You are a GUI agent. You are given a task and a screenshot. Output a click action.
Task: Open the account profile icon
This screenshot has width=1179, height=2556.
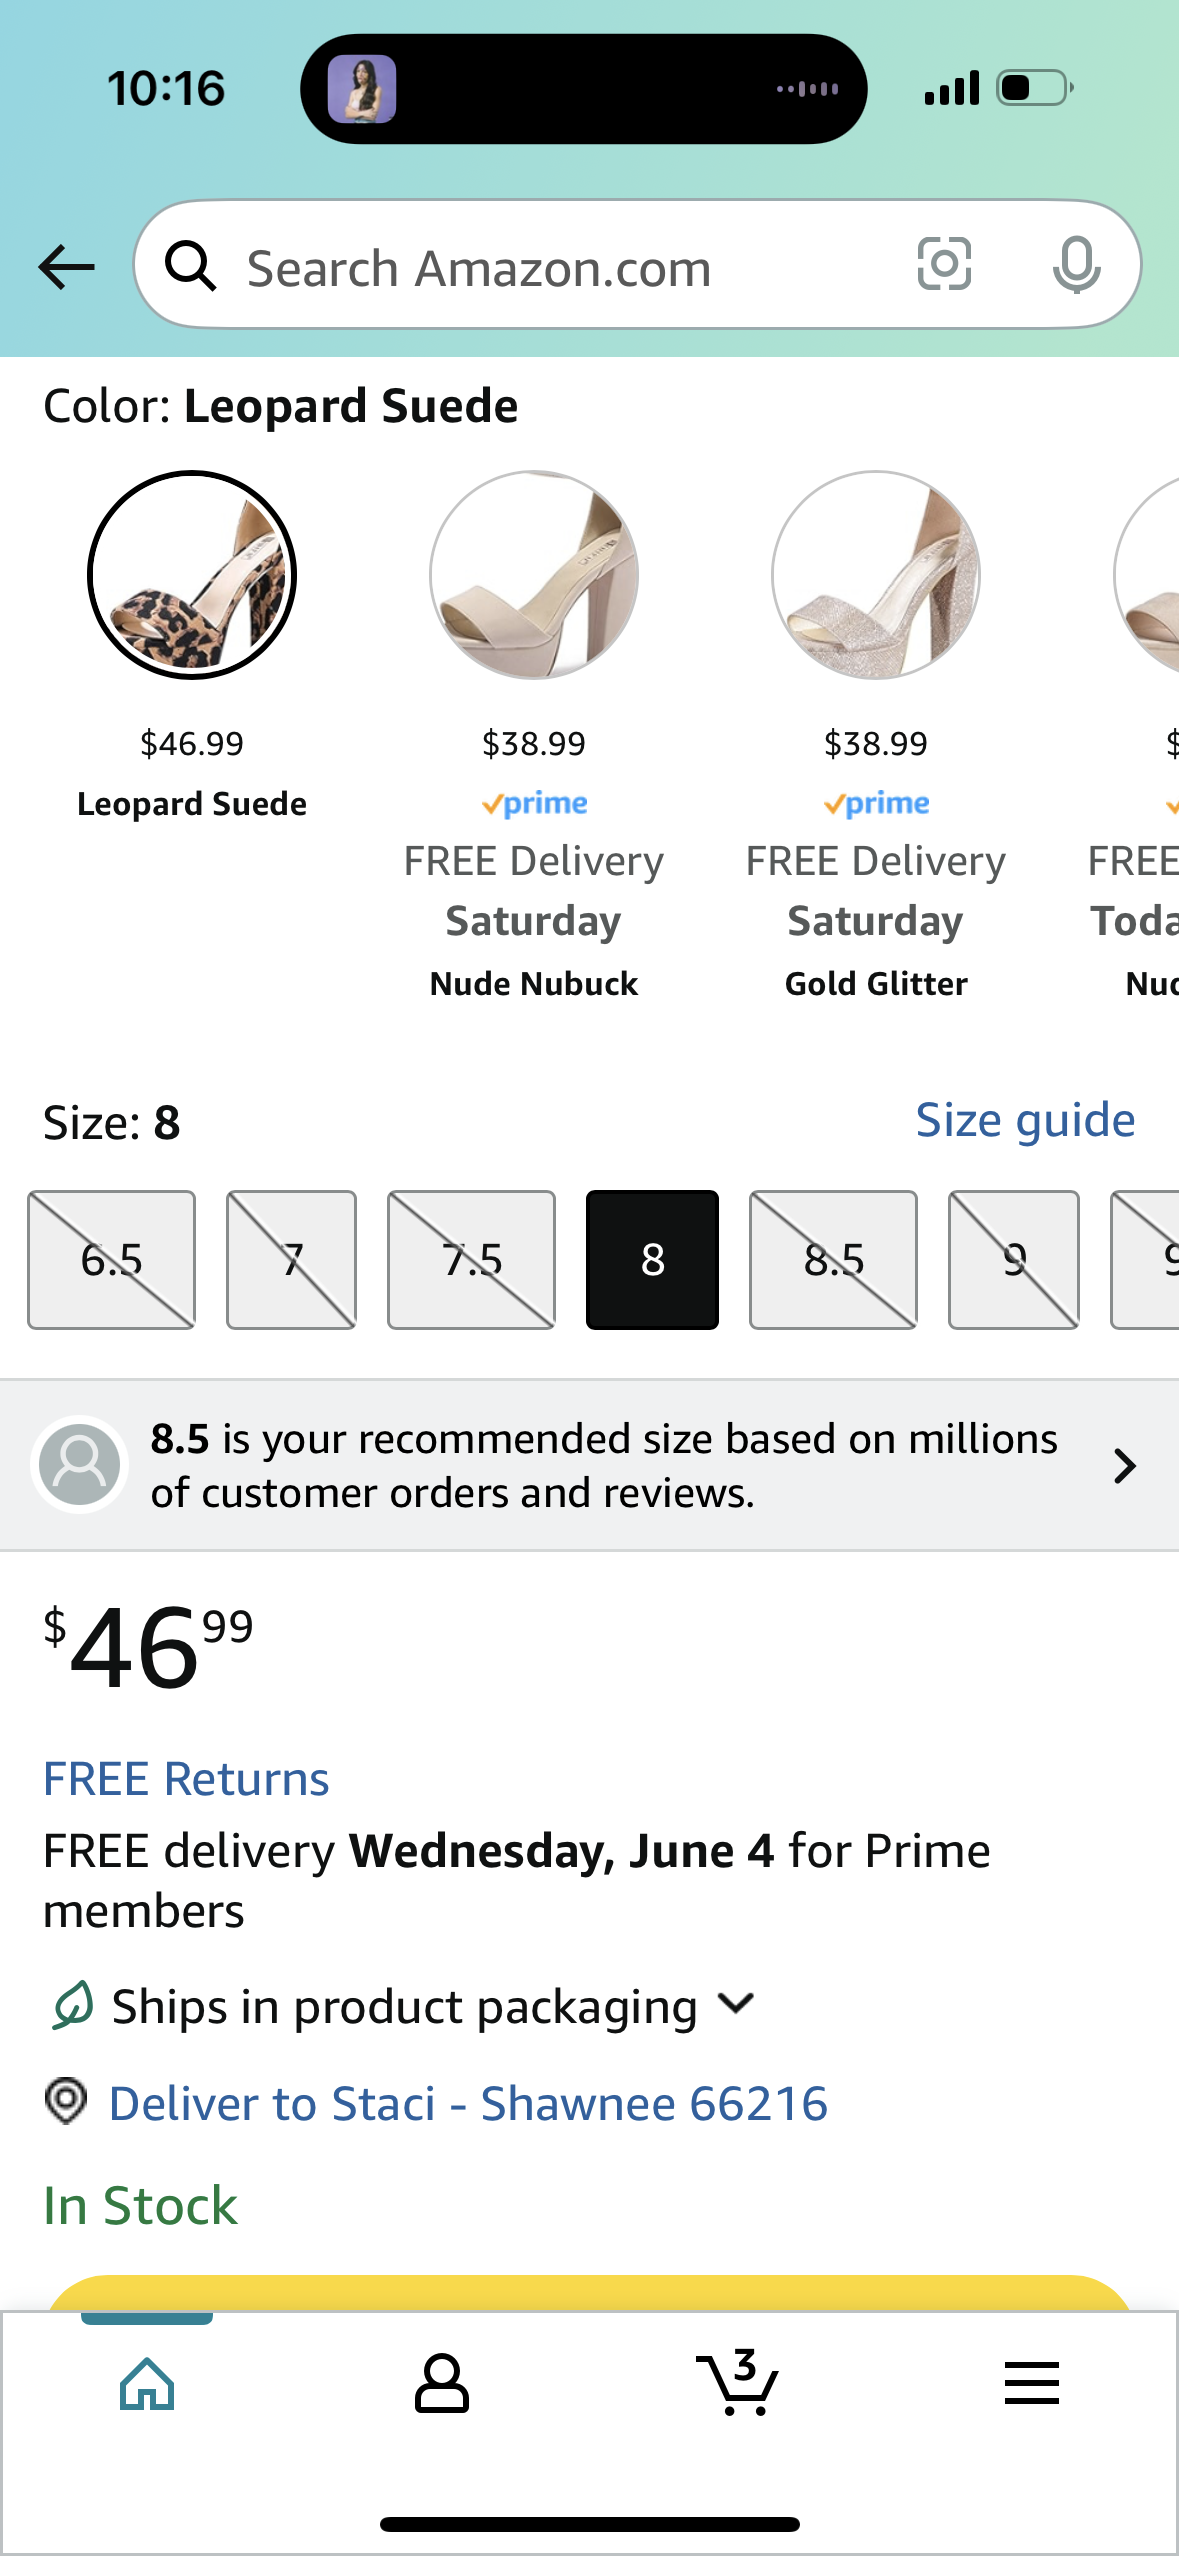tap(441, 2383)
